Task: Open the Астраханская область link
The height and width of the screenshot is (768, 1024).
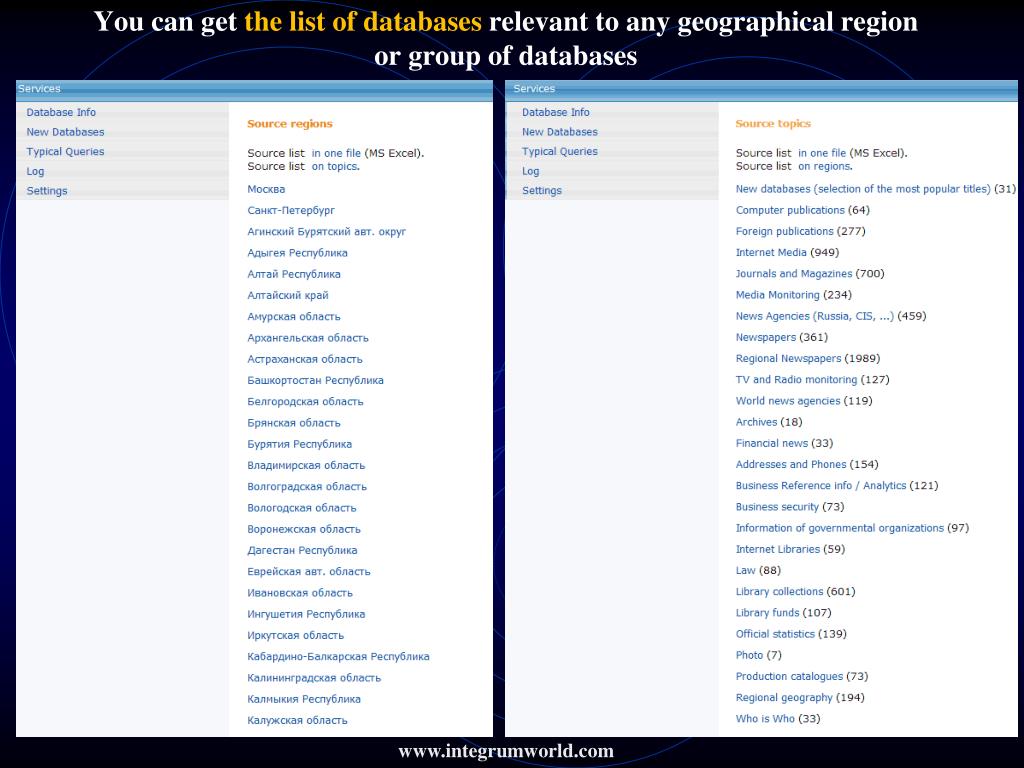Action: (304, 359)
